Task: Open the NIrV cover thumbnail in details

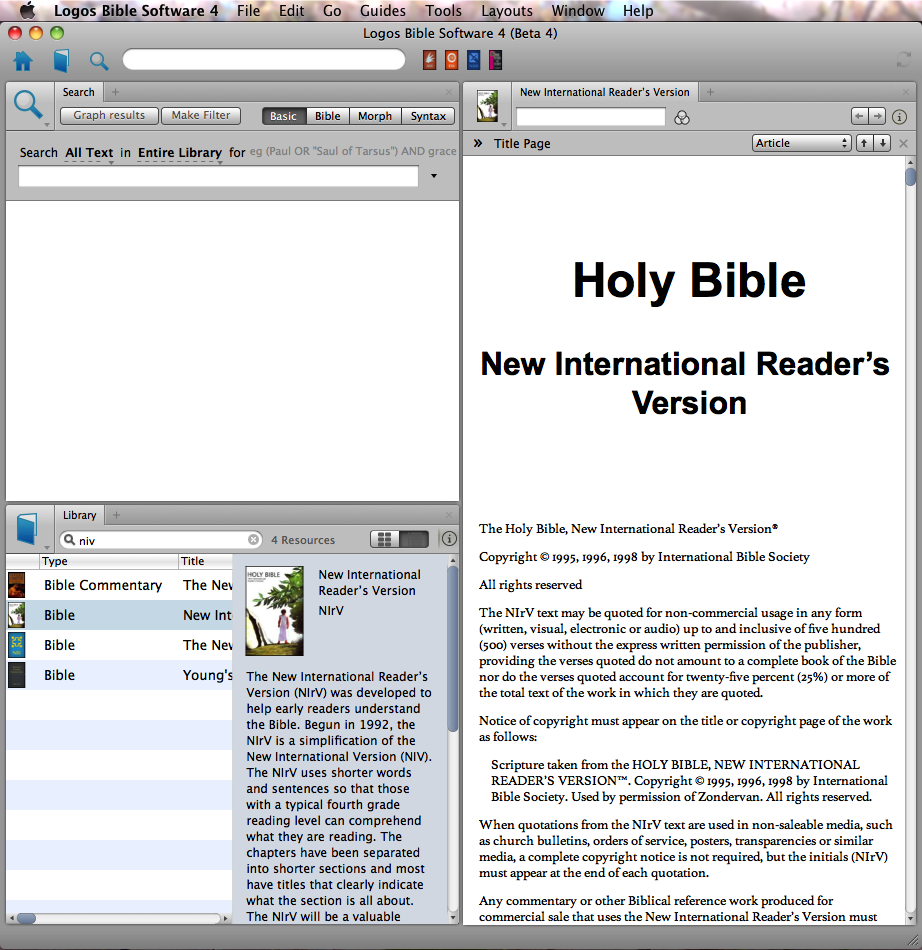Action: [x=274, y=611]
